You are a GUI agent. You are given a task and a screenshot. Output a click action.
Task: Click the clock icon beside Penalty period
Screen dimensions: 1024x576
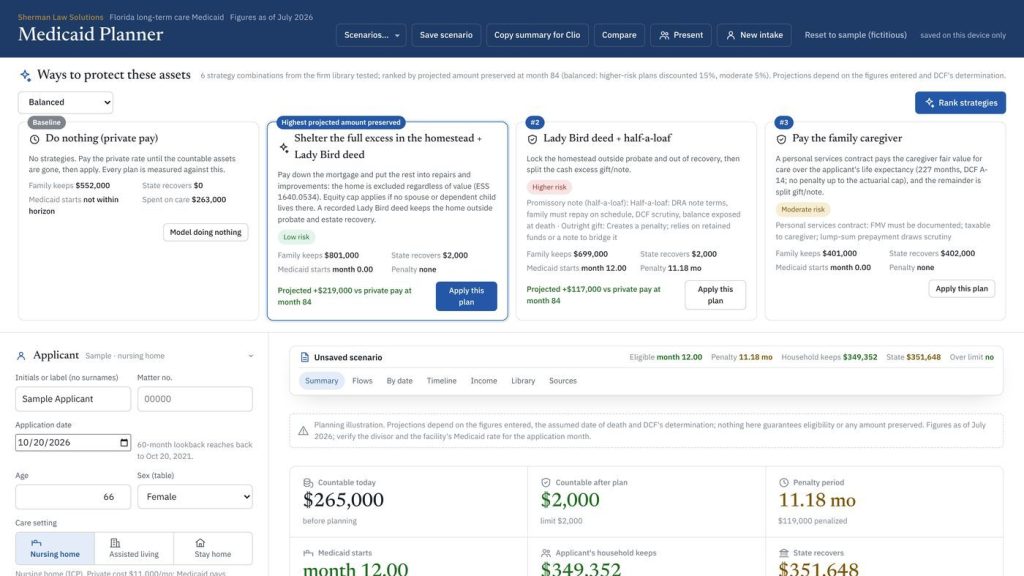point(784,483)
